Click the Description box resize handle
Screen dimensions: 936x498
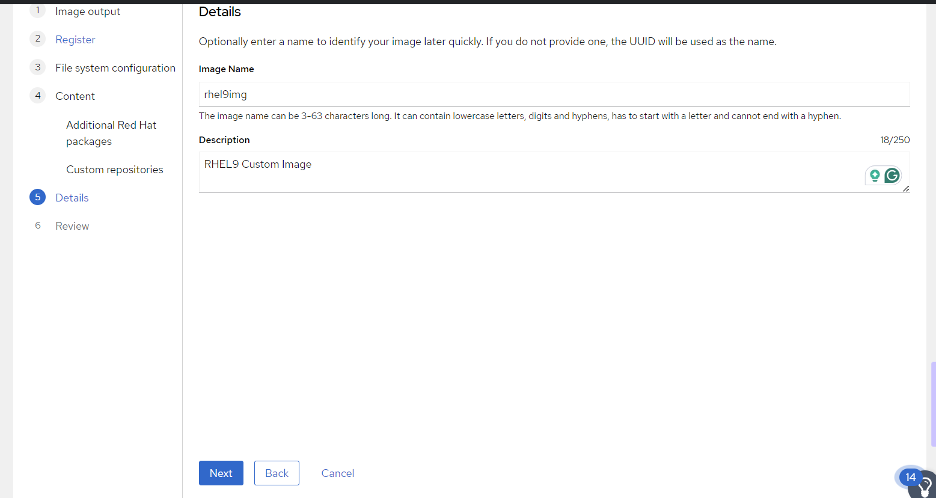906,189
